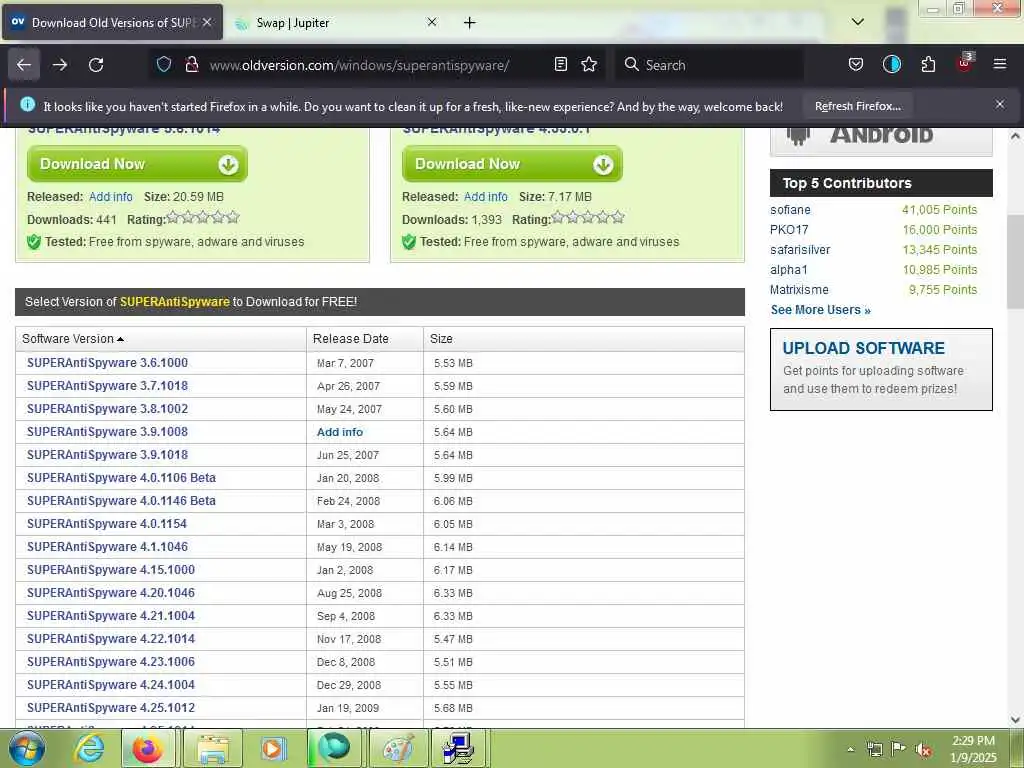The width and height of the screenshot is (1024, 768).
Task: Launch Internet Explorer from the taskbar
Action: (x=89, y=748)
